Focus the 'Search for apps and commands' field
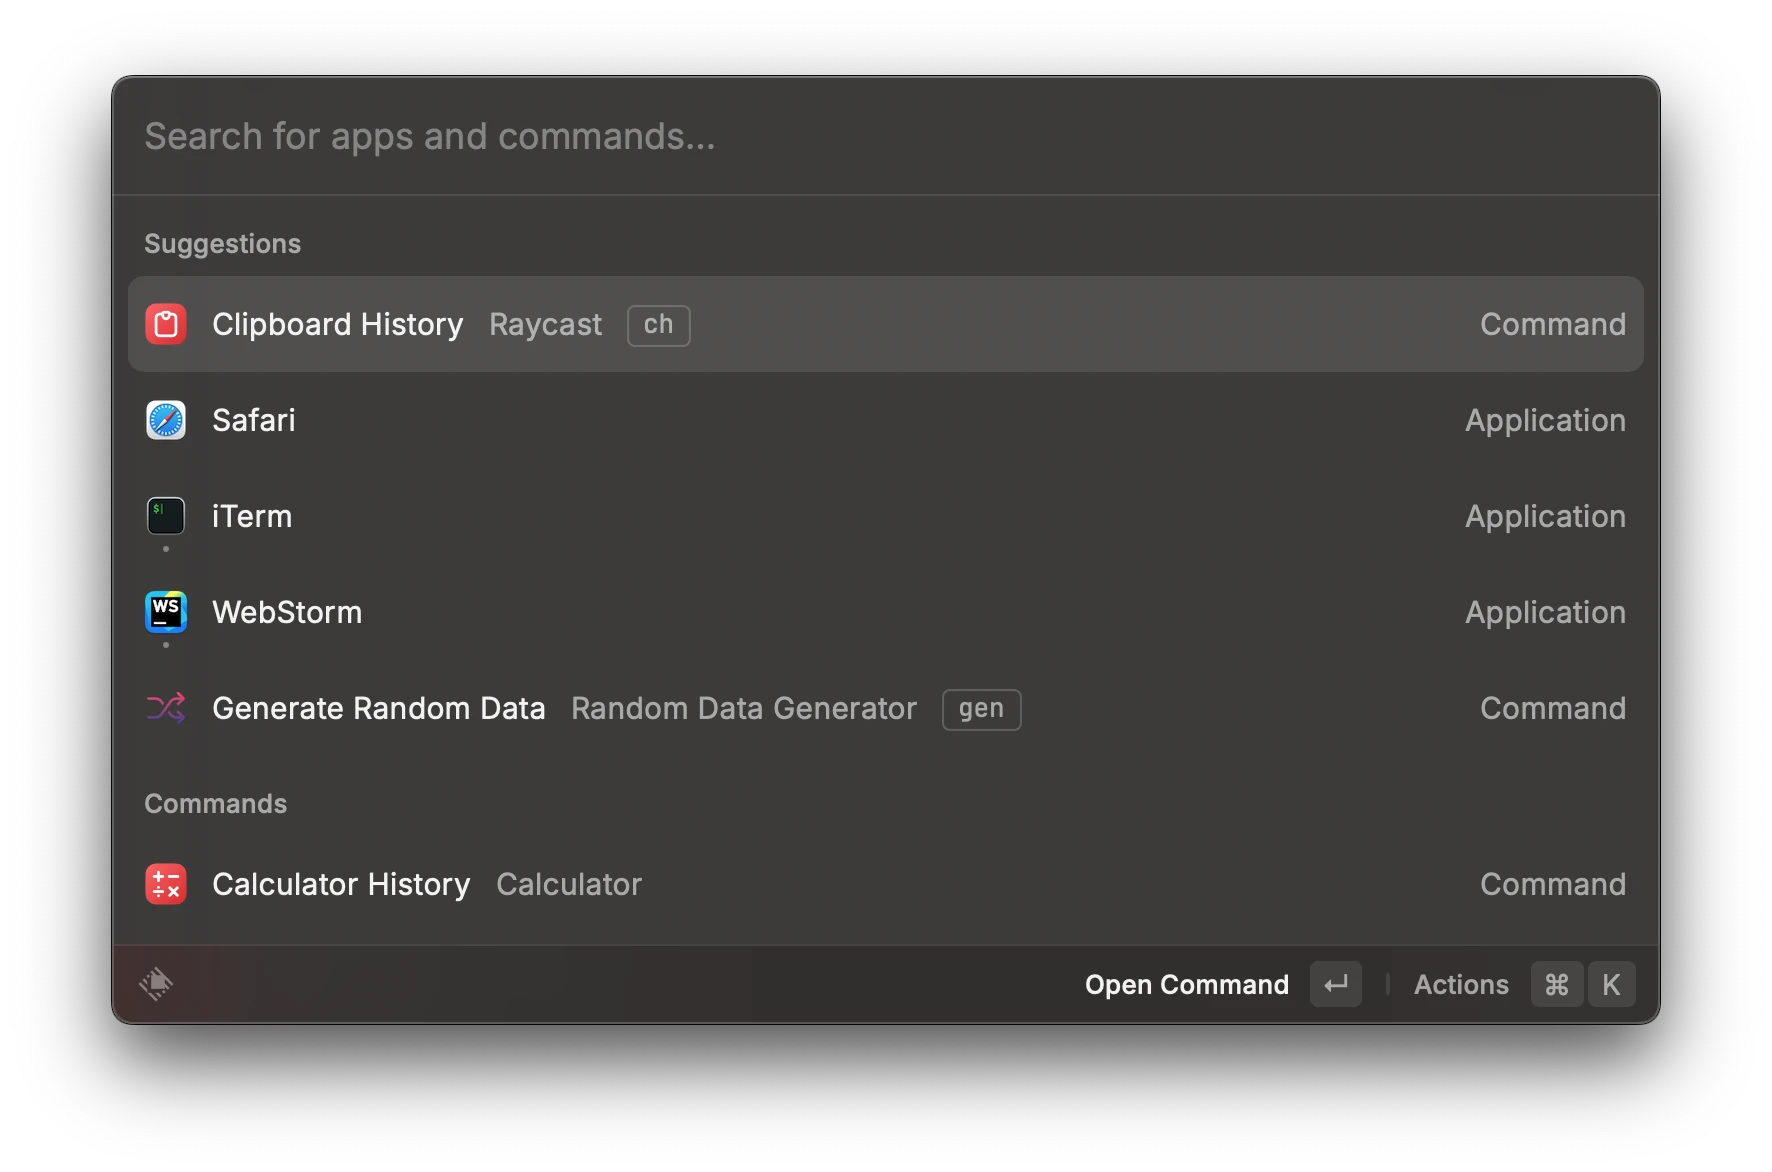 [886, 136]
